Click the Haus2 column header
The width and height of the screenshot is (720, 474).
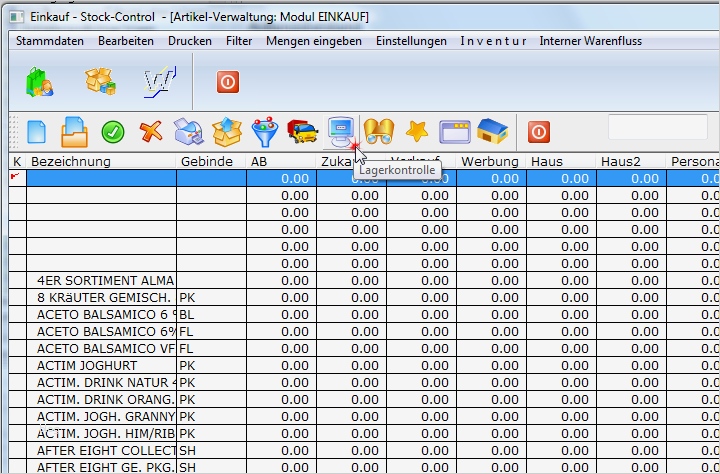click(631, 162)
